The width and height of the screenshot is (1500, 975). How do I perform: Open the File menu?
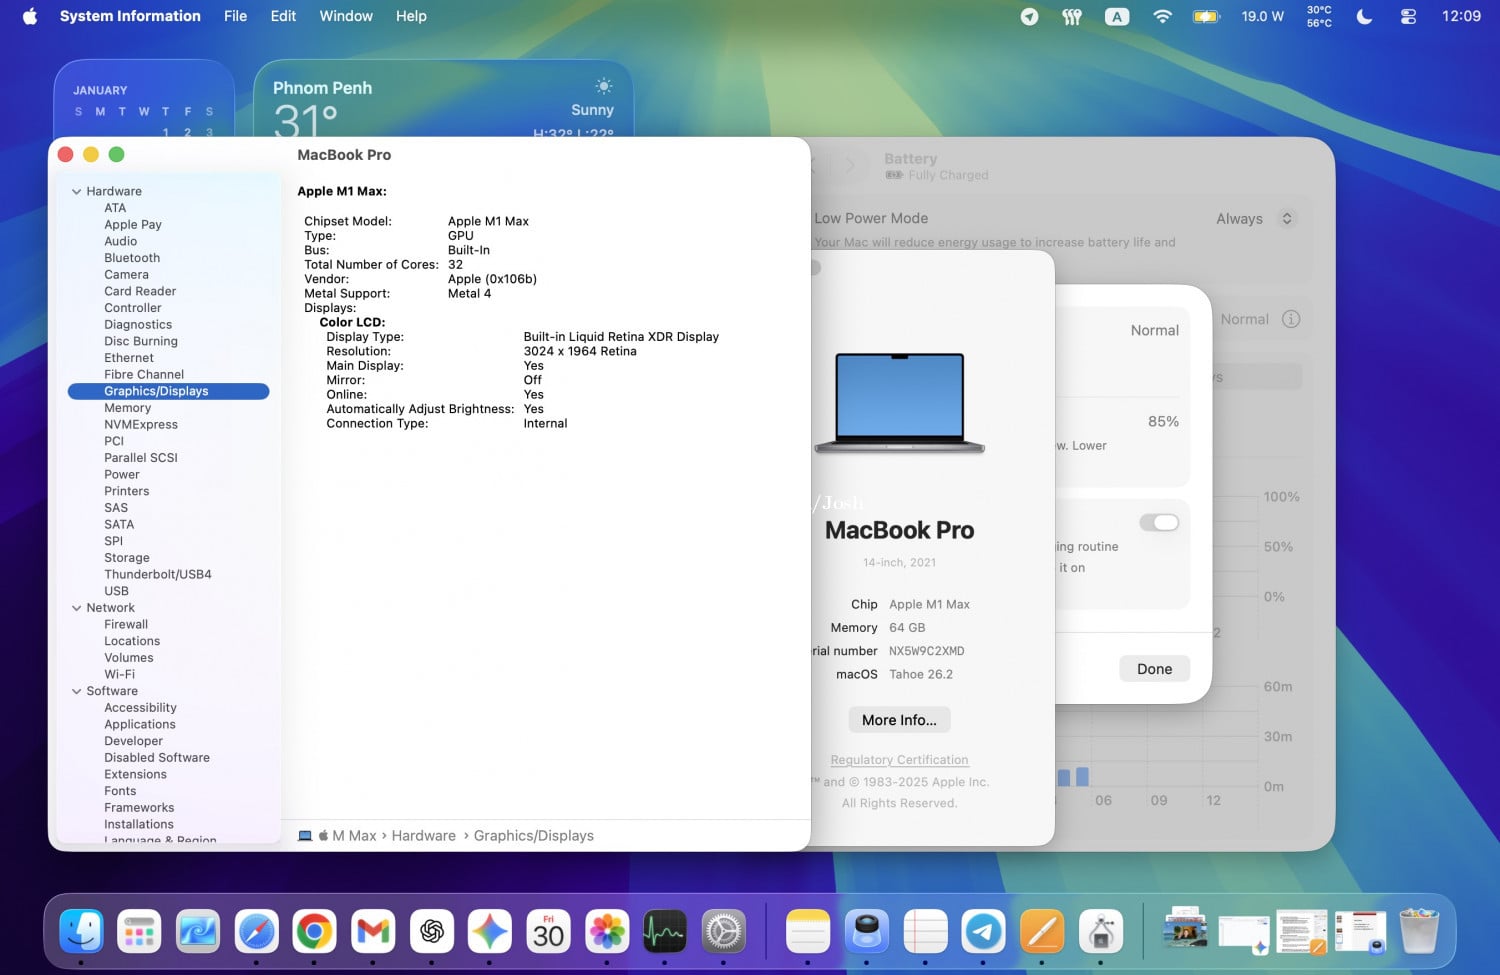pyautogui.click(x=235, y=16)
